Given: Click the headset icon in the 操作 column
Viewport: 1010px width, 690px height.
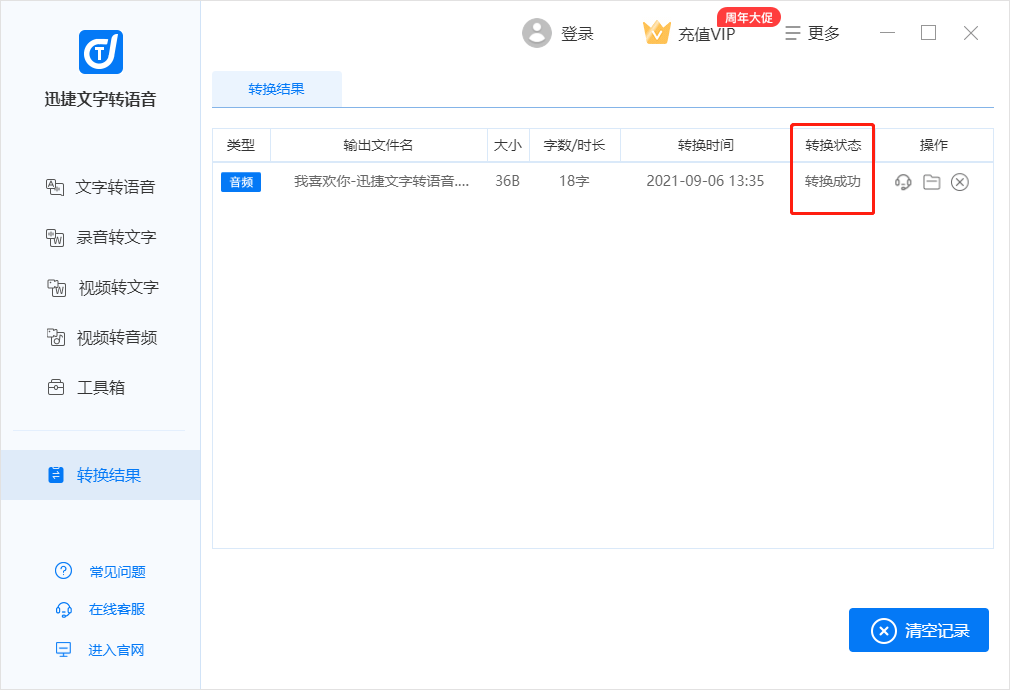Looking at the screenshot, I should 903,182.
